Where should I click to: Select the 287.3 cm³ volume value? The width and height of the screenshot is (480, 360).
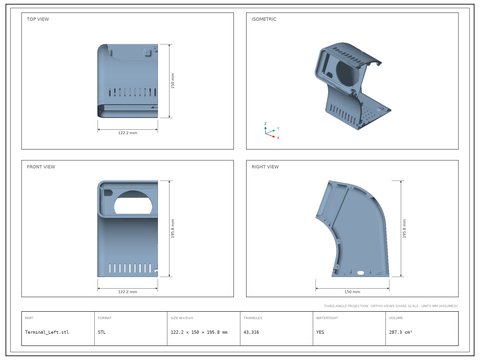point(400,332)
